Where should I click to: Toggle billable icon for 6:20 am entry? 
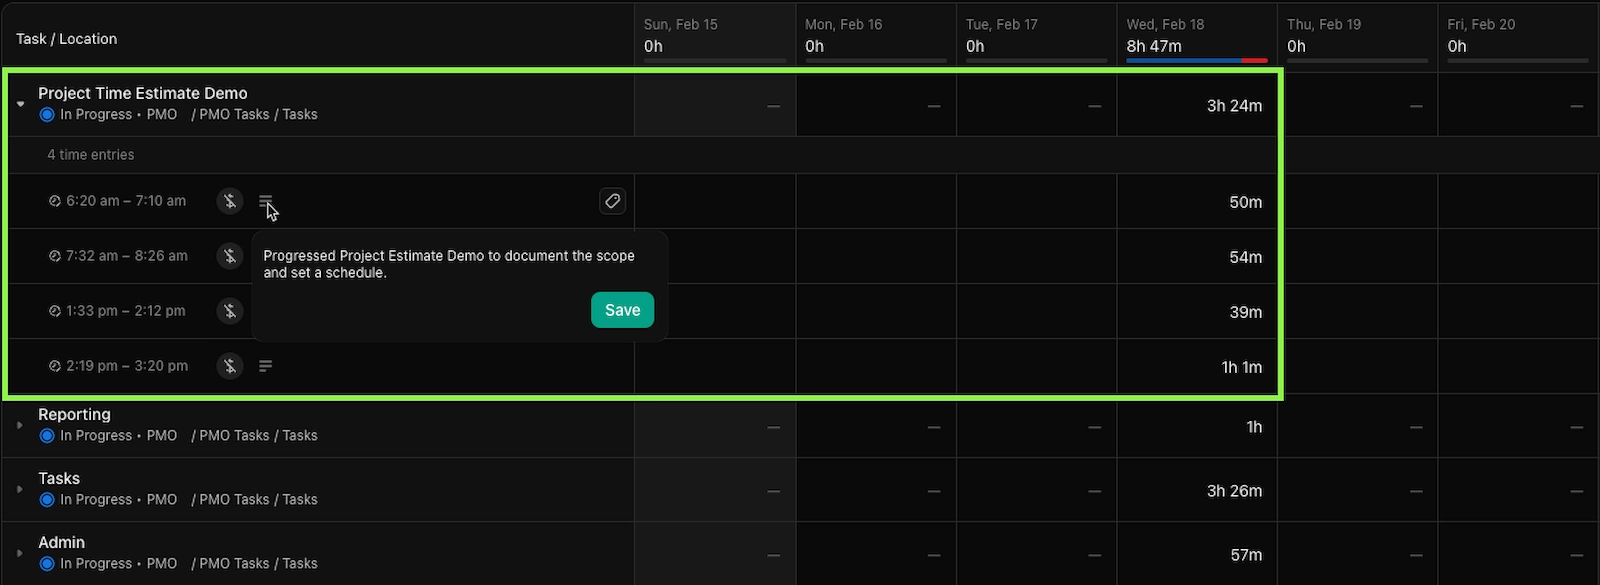click(230, 201)
